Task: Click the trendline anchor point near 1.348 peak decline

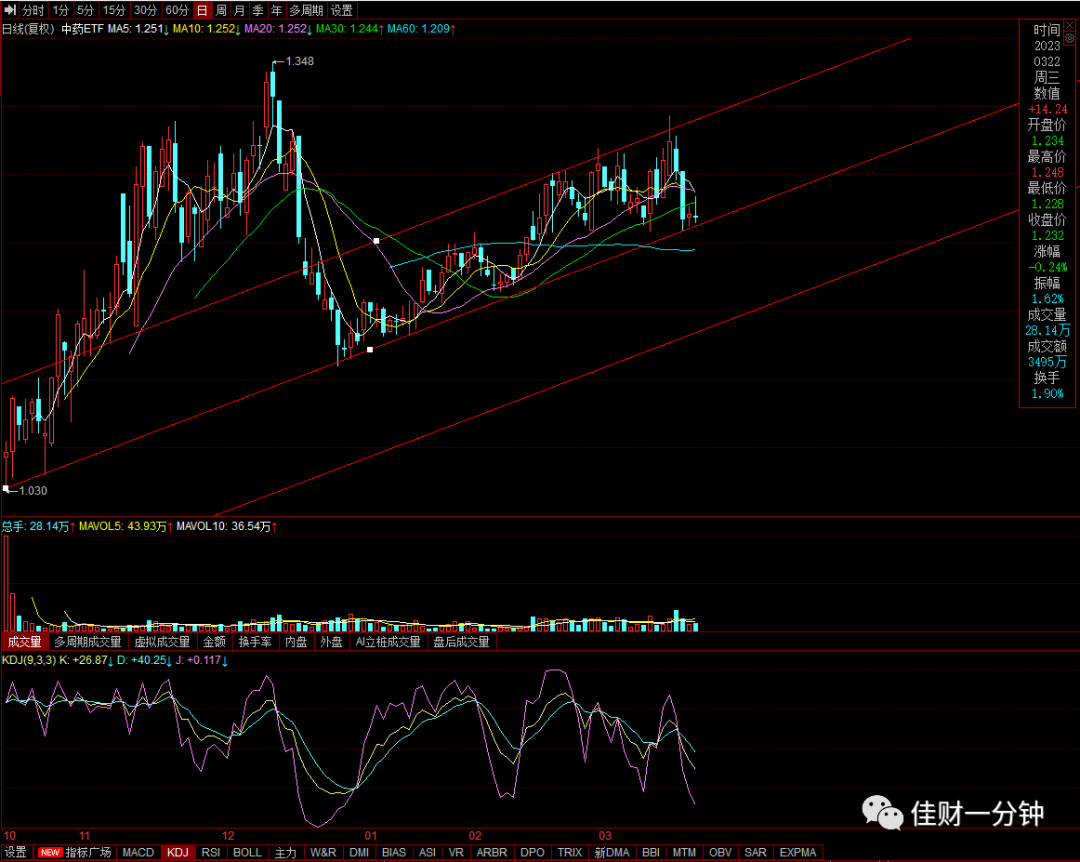Action: click(376, 240)
